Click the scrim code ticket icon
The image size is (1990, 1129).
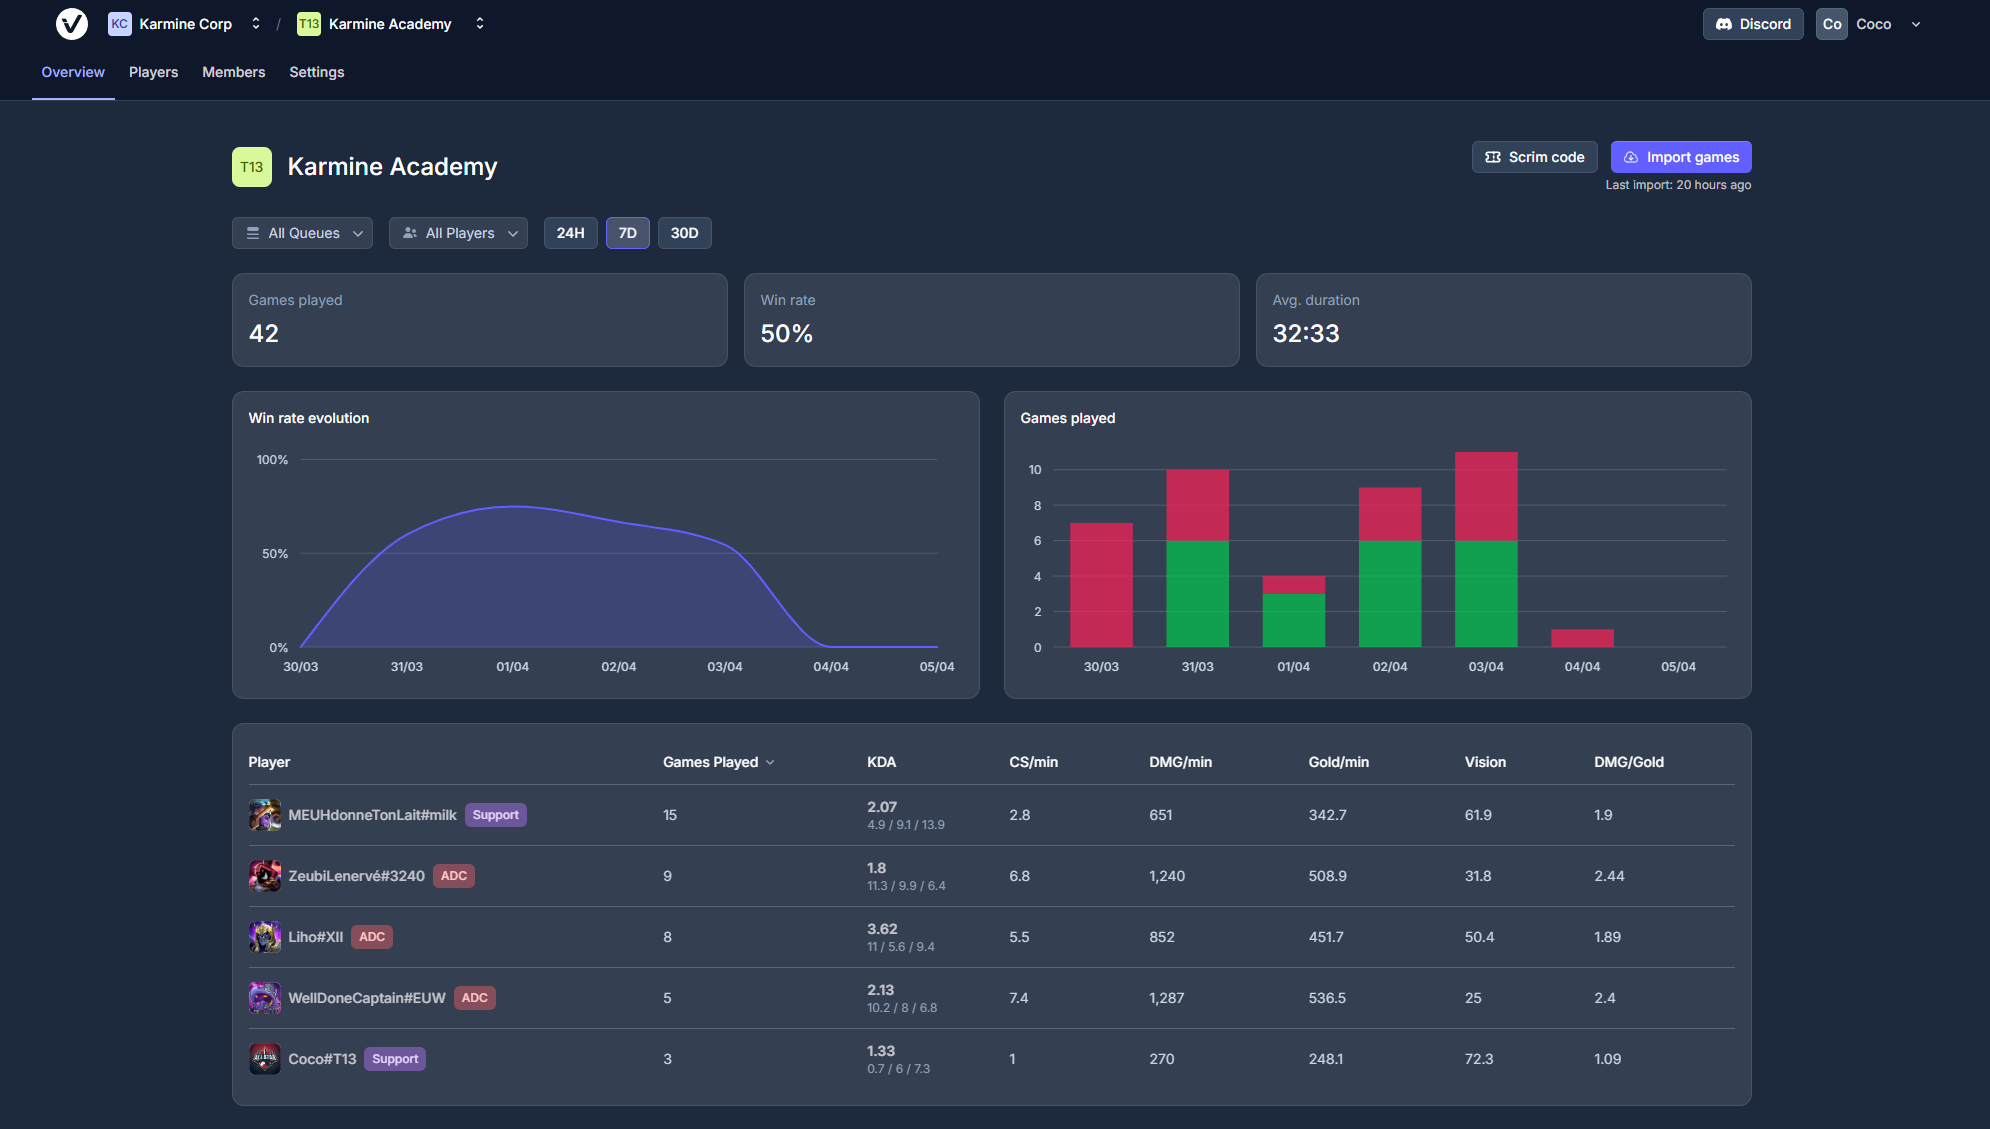[1493, 157]
